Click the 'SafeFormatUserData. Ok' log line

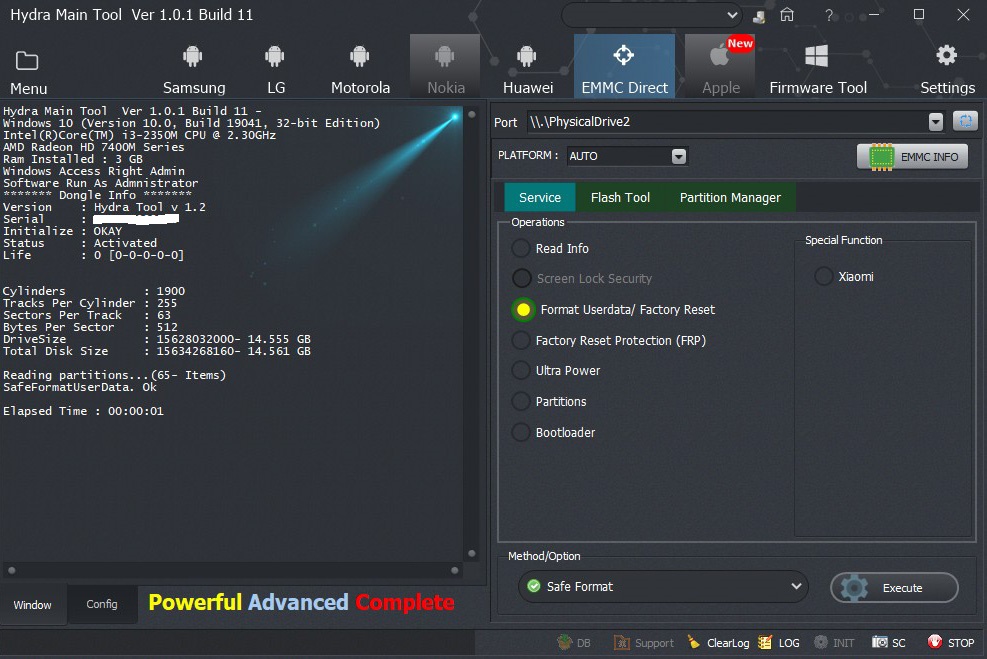click(80, 387)
